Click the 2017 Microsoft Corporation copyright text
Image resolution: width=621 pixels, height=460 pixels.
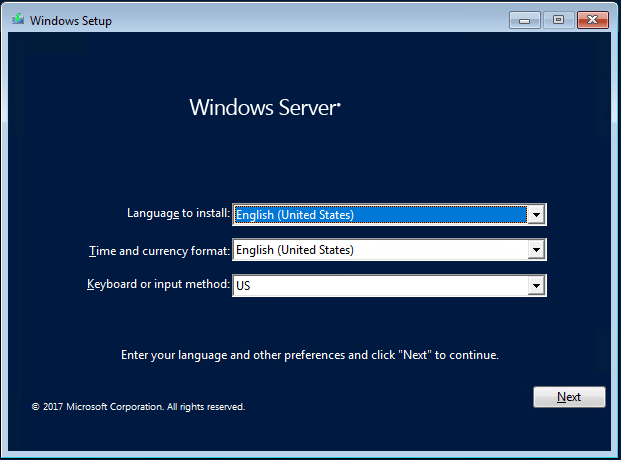[x=138, y=407]
